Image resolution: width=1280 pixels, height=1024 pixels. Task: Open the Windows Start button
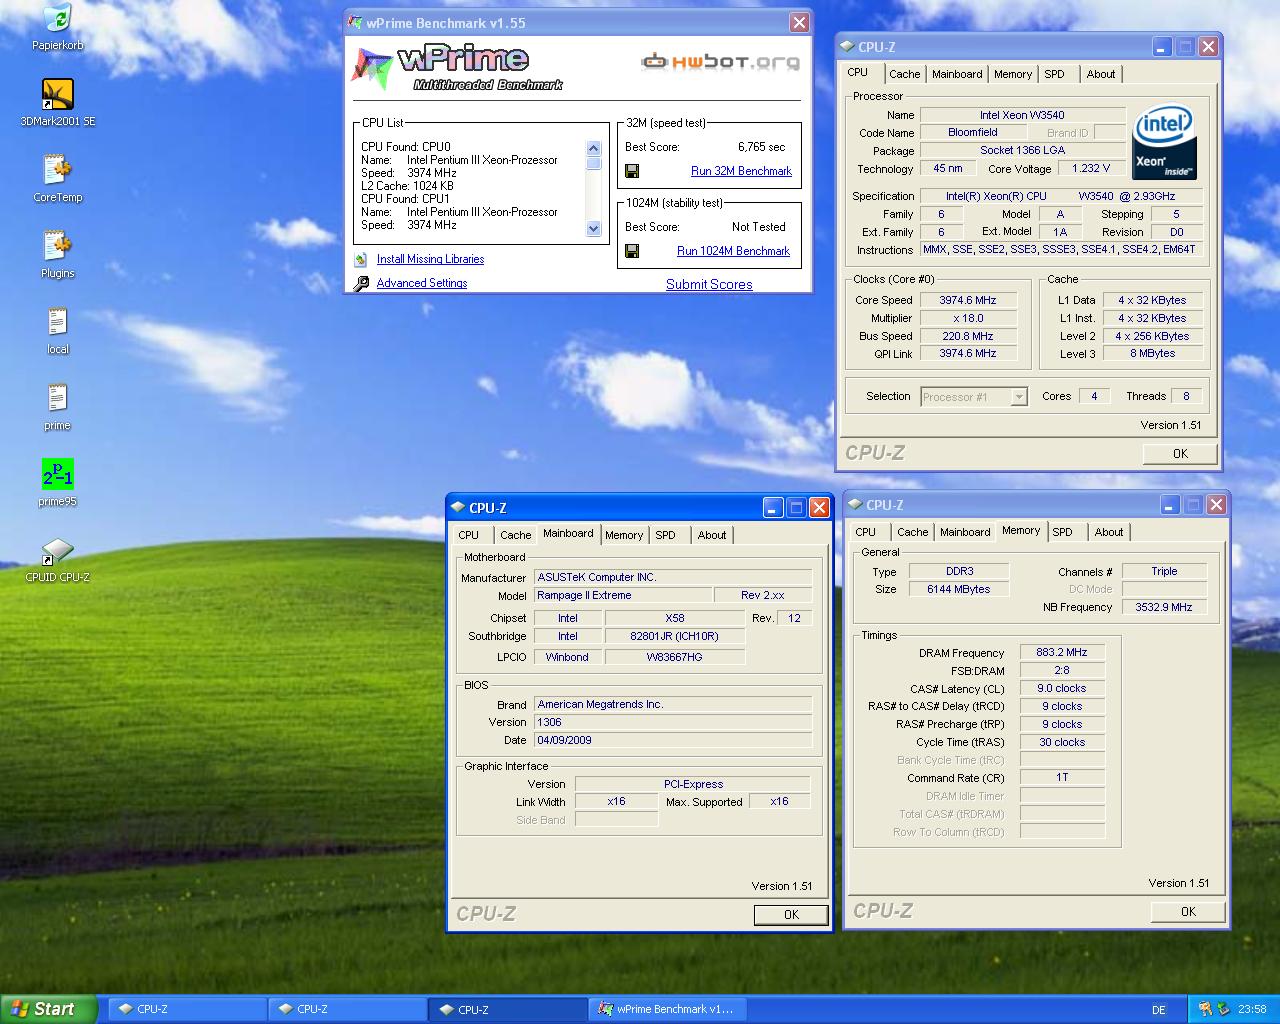coord(49,1009)
